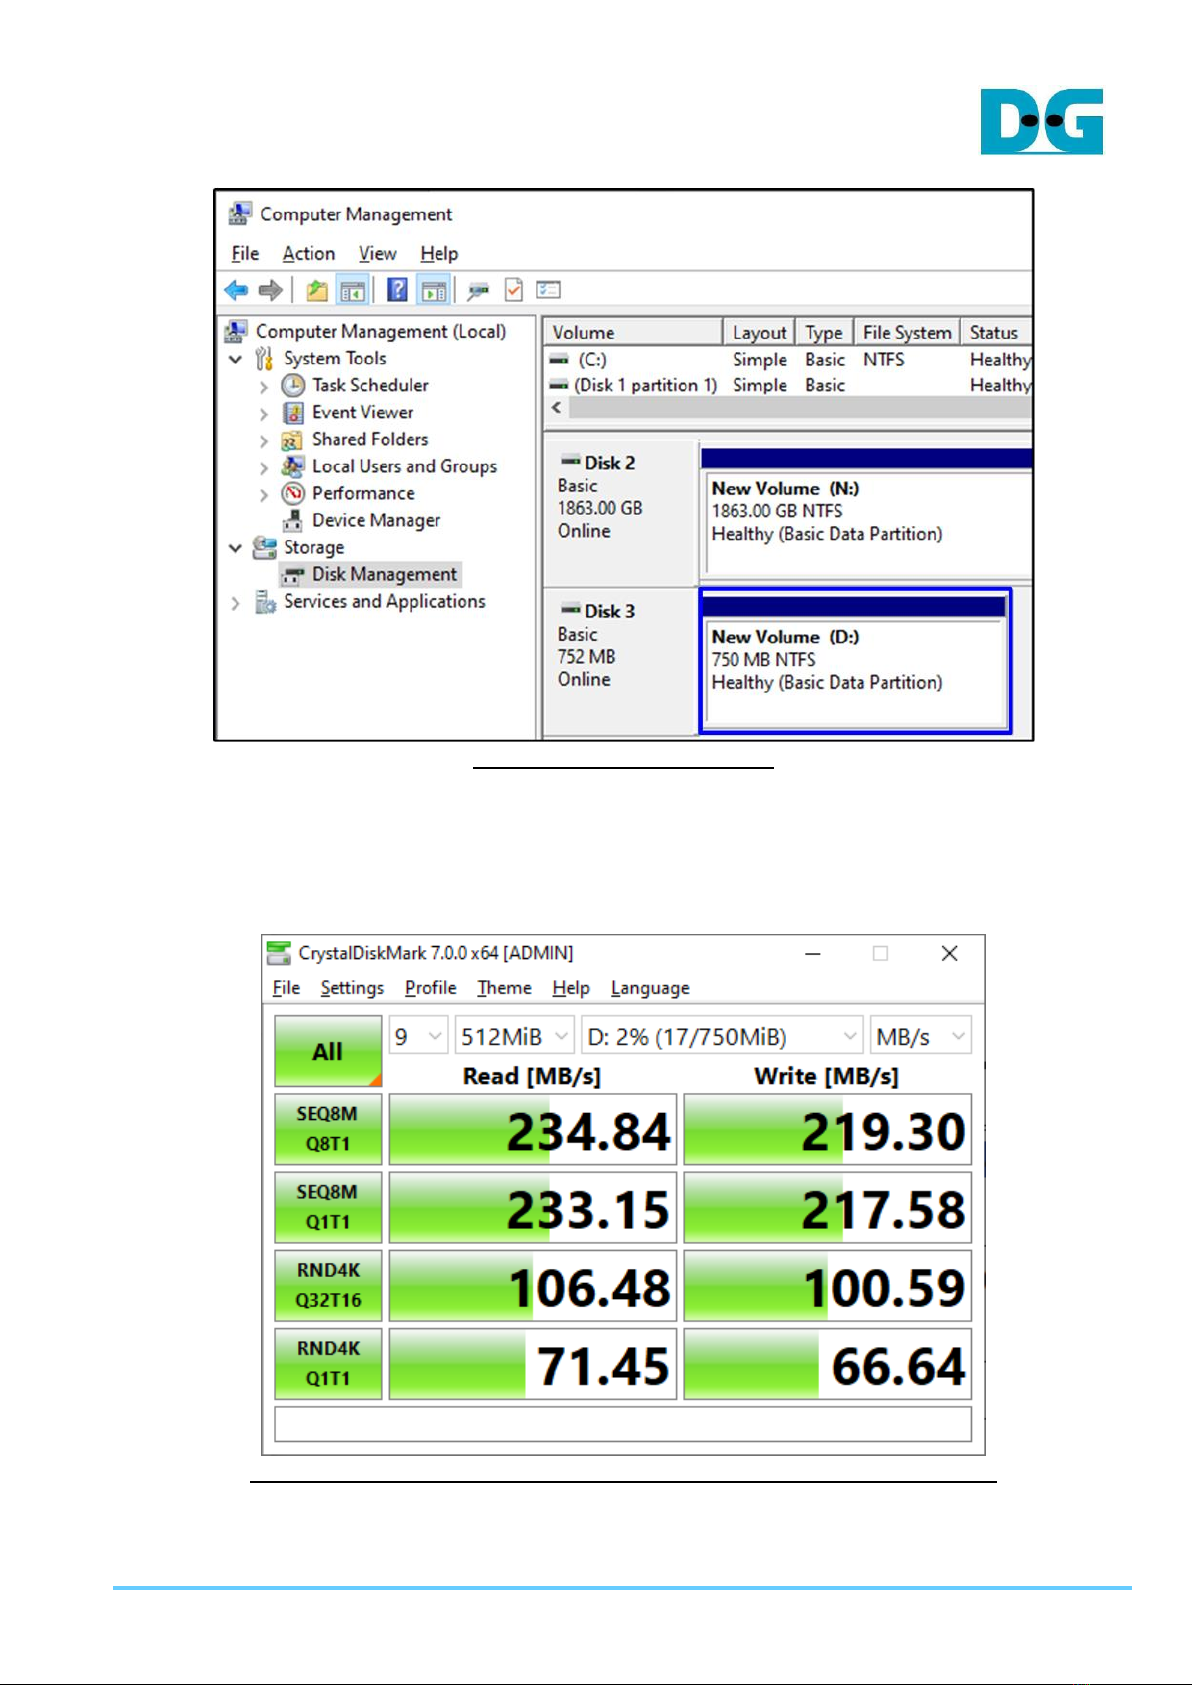Select the Event Viewer icon
Screen dimensions: 1192x1685
pyautogui.click(x=293, y=412)
